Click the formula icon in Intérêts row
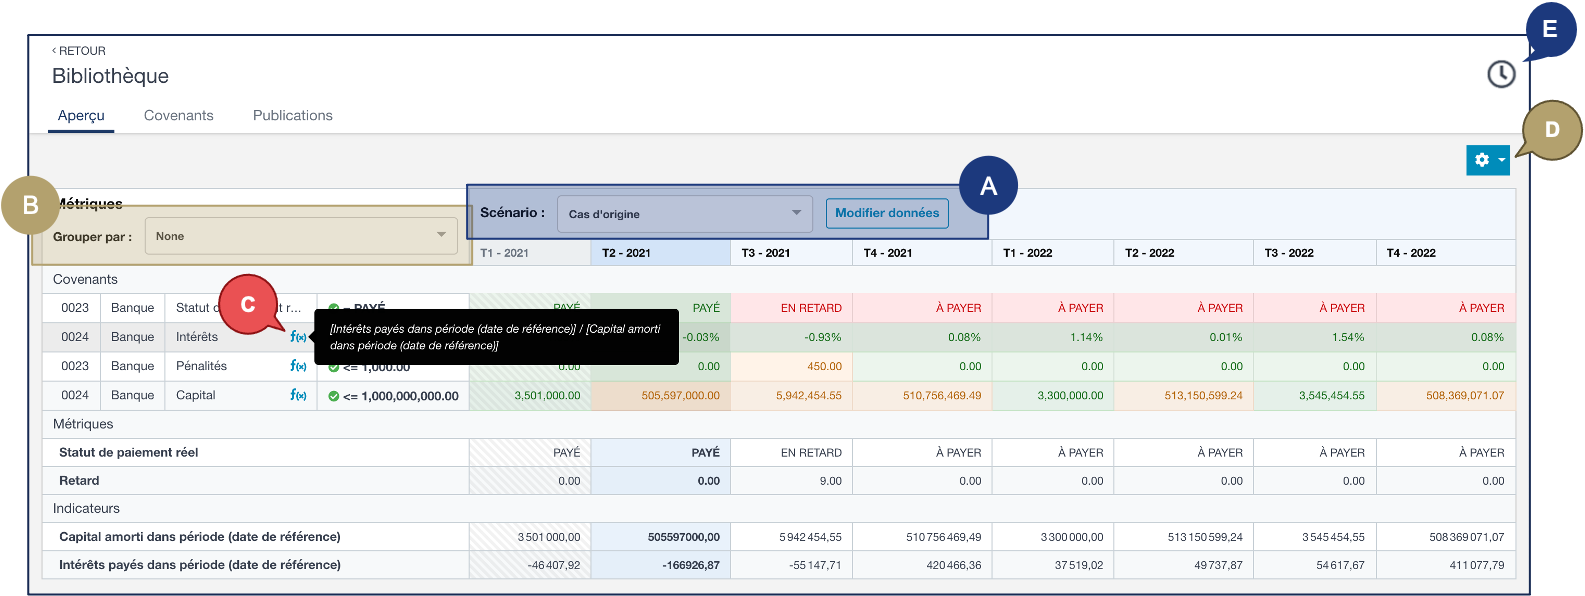Screen dimensions: 1585x596 tap(298, 337)
